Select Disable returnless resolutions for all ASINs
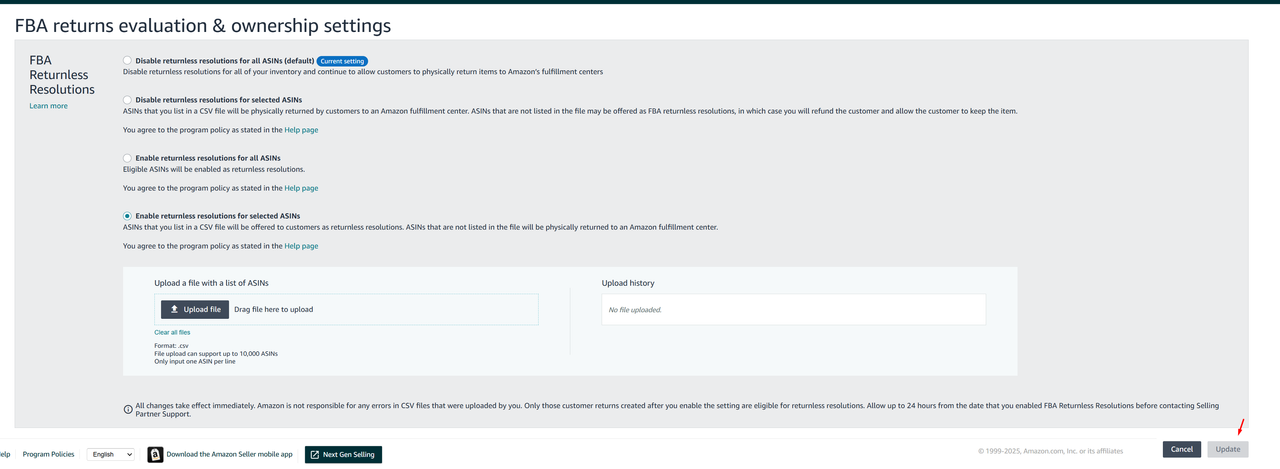Screen dimensions: 1280x469 click(127, 61)
